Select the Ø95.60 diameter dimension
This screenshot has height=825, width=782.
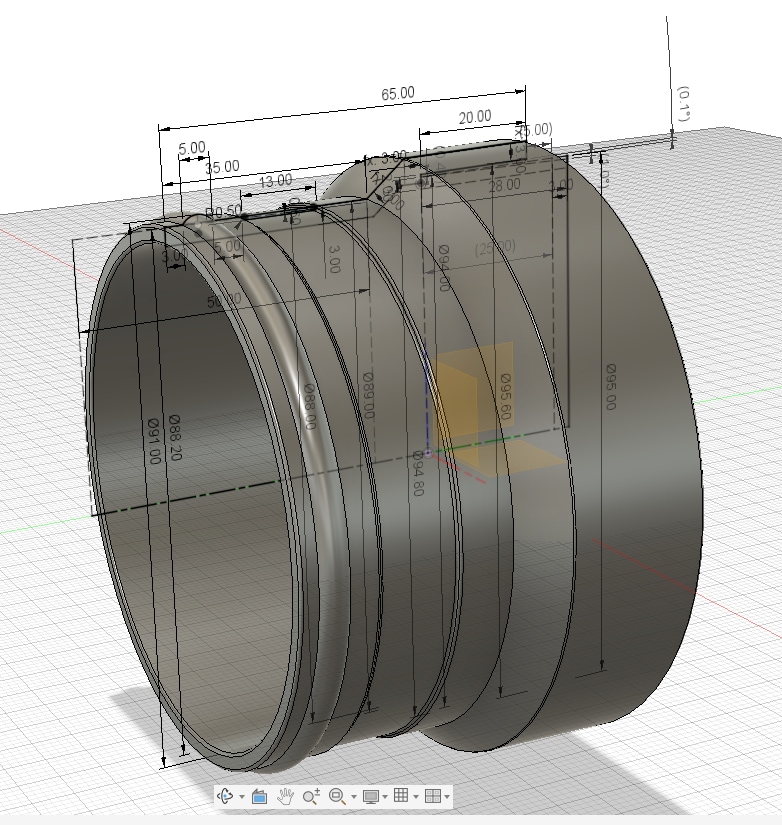505,397
